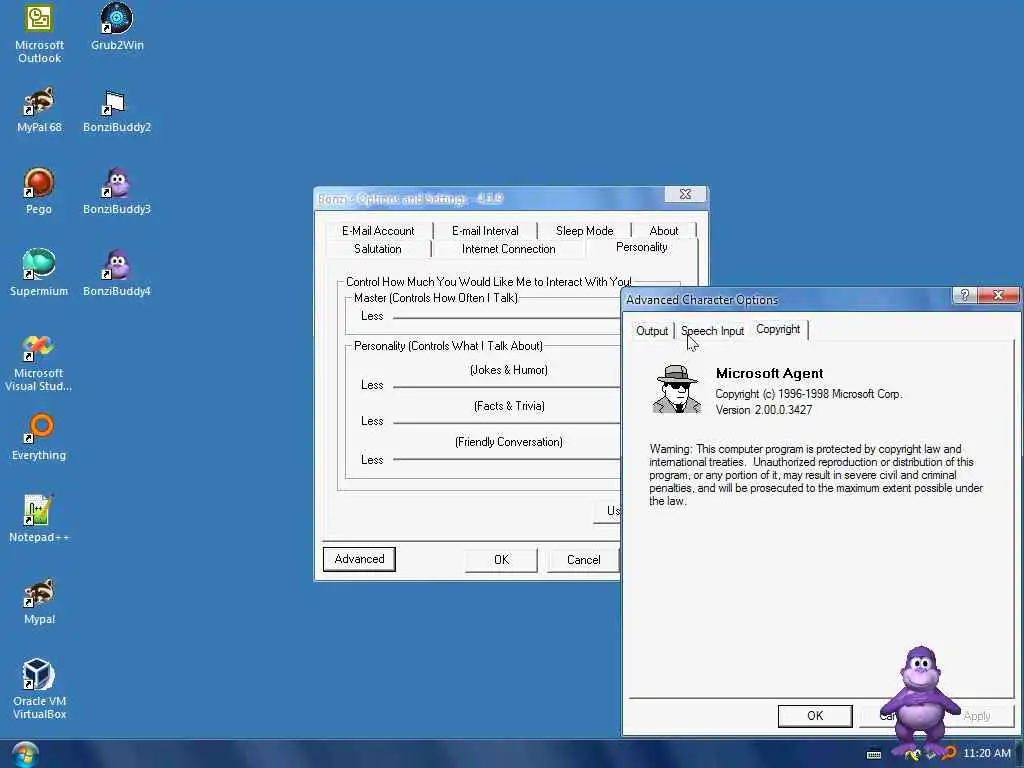Adjust the Friendly Conversation slider
The image size is (1024, 768).
(x=506, y=460)
